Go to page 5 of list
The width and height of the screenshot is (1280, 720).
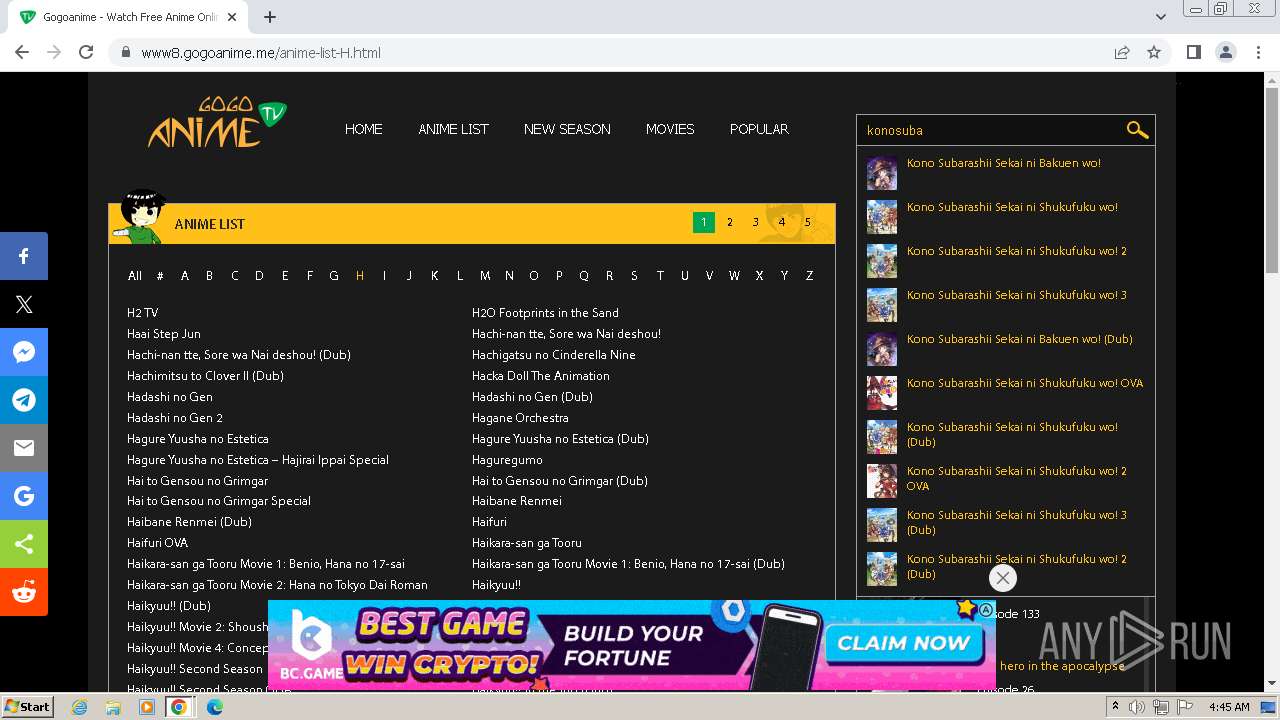tap(808, 222)
